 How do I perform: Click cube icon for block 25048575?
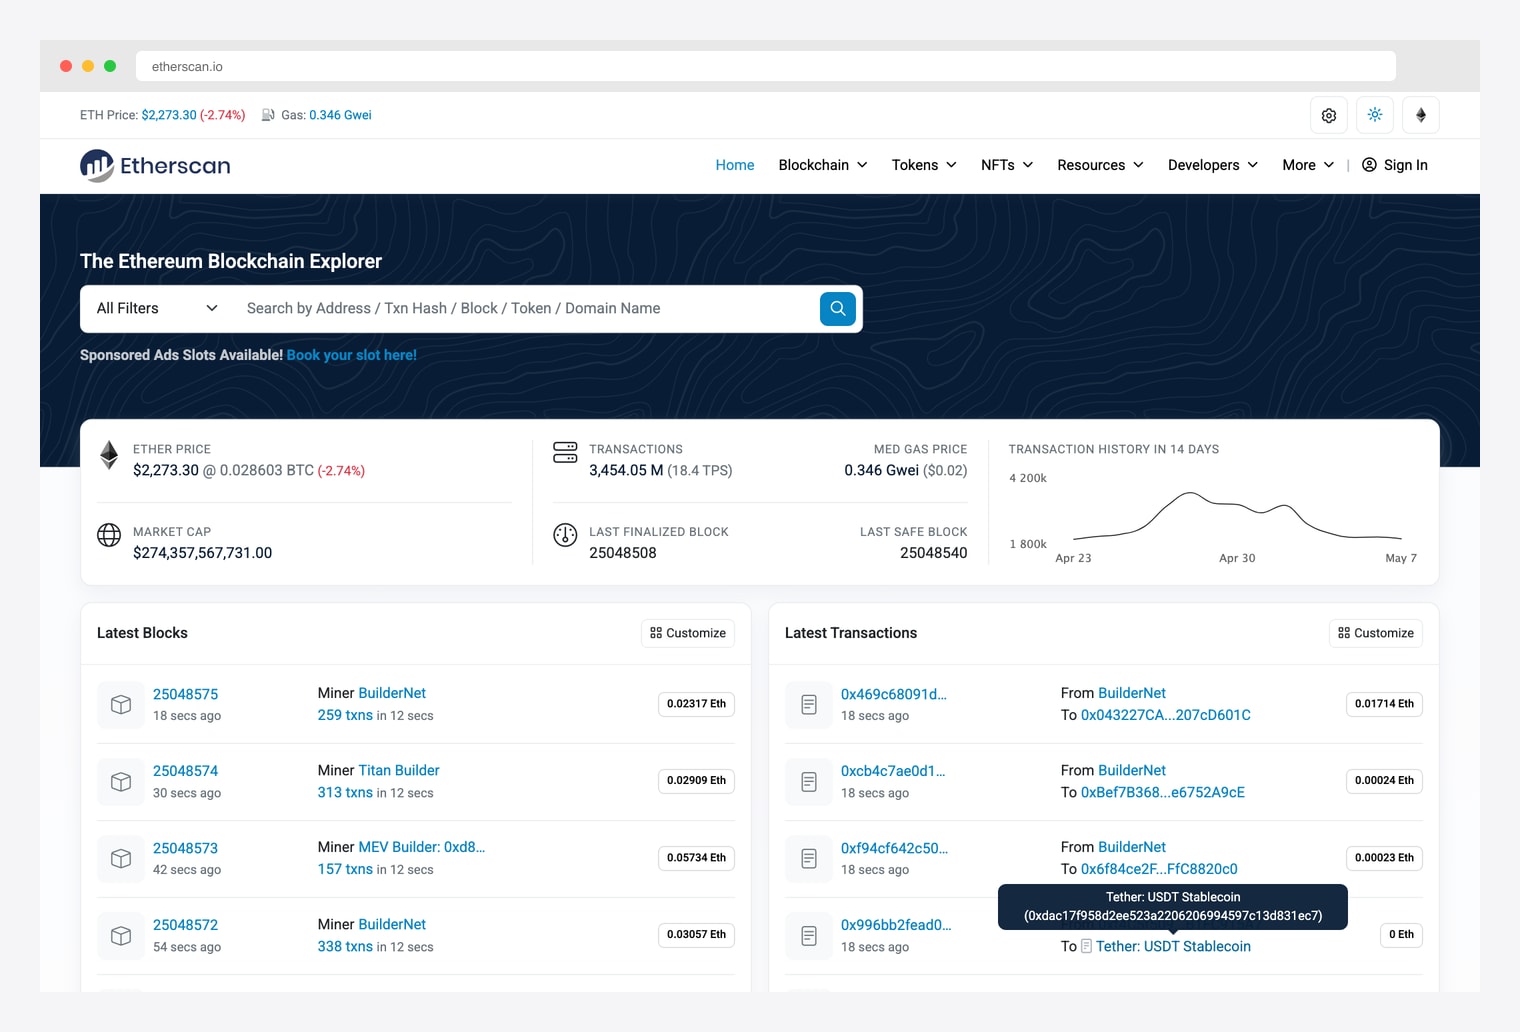point(121,704)
